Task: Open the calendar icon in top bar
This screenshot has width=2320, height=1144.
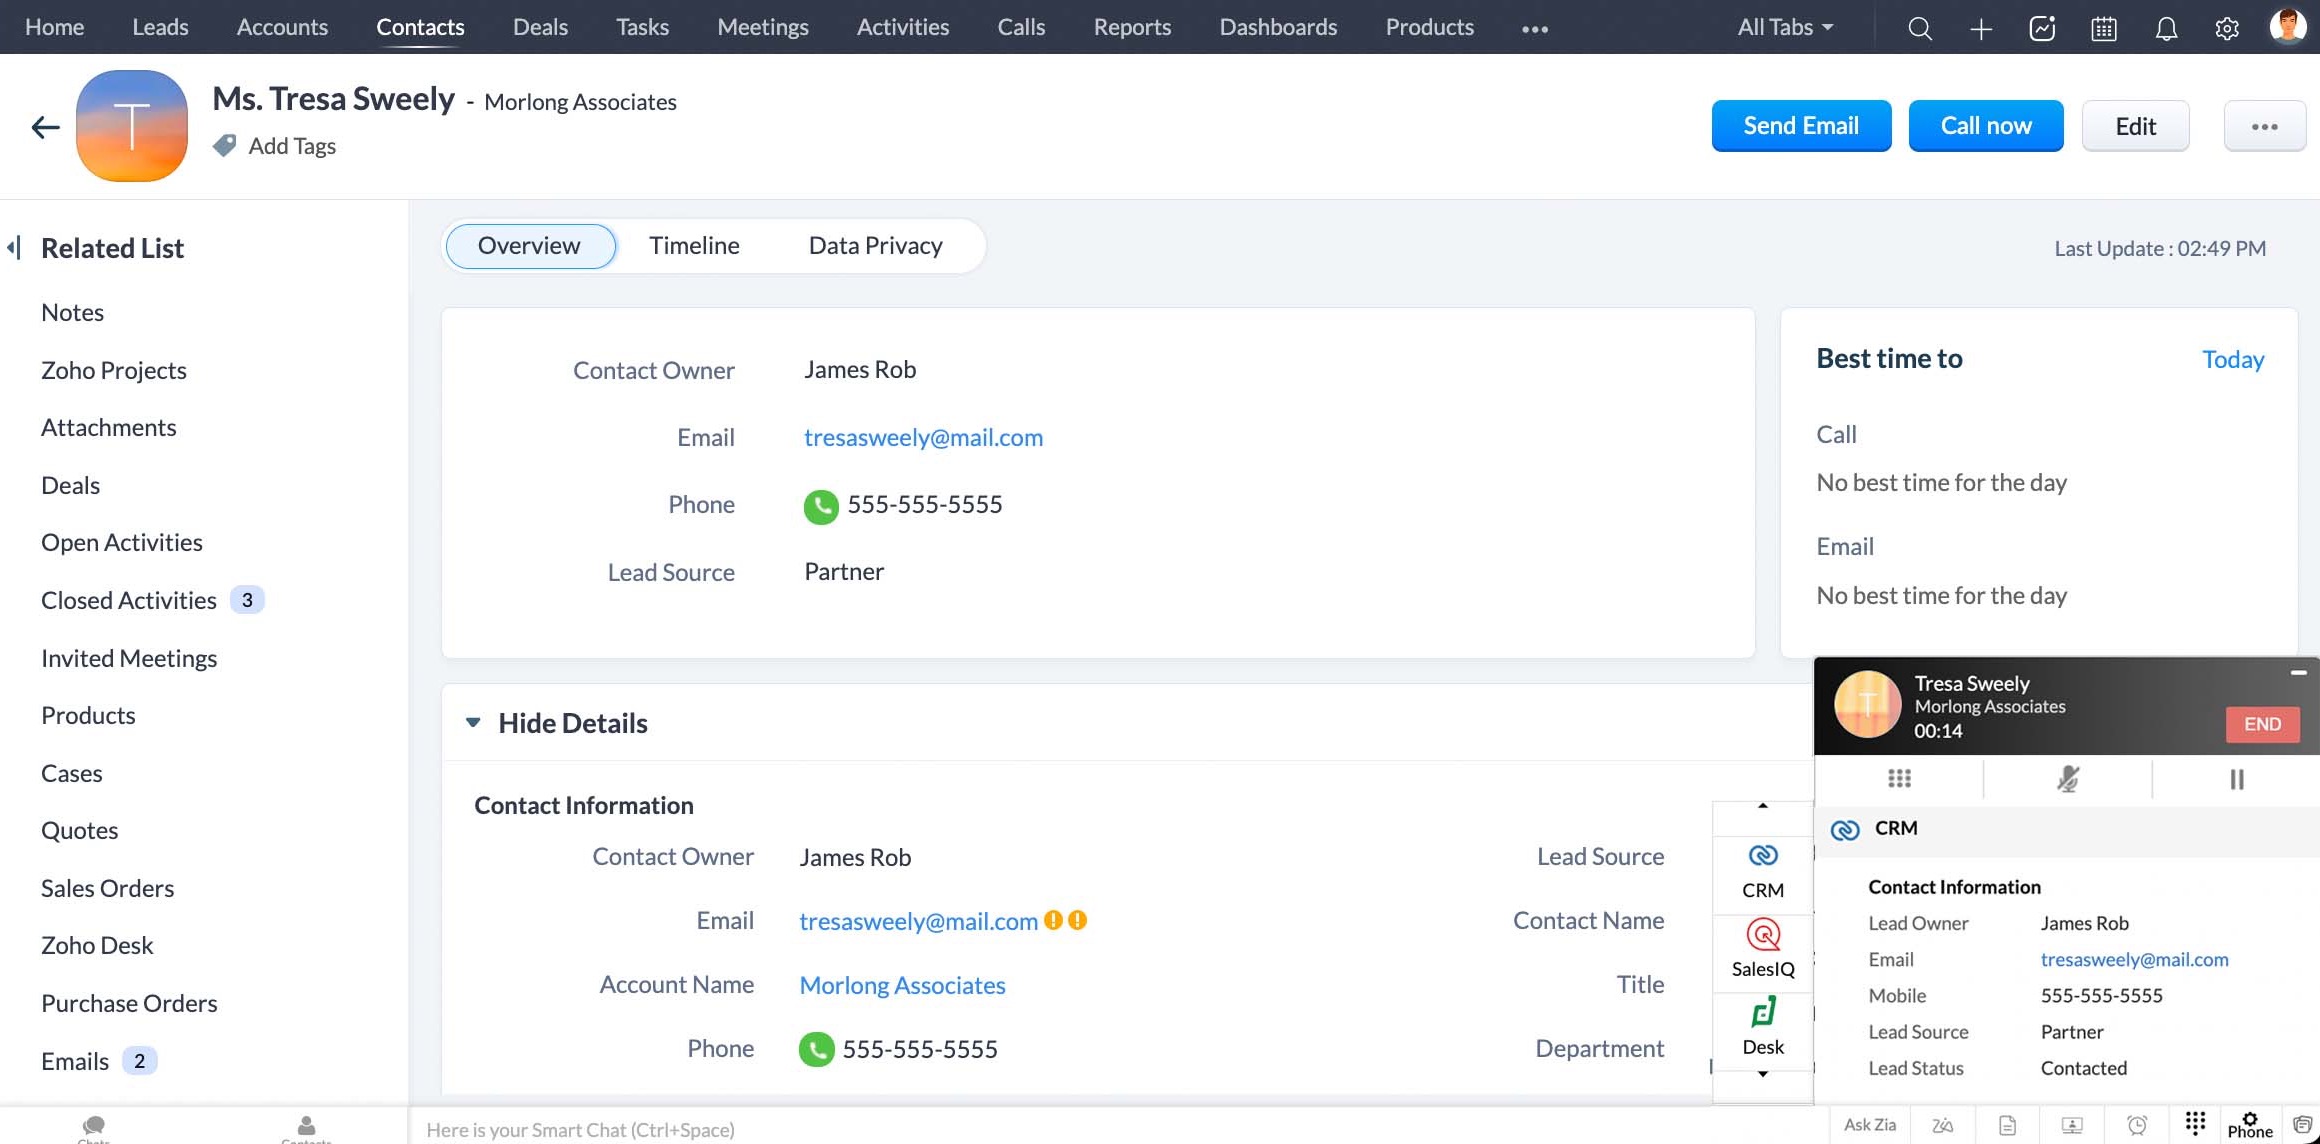Action: (2103, 28)
